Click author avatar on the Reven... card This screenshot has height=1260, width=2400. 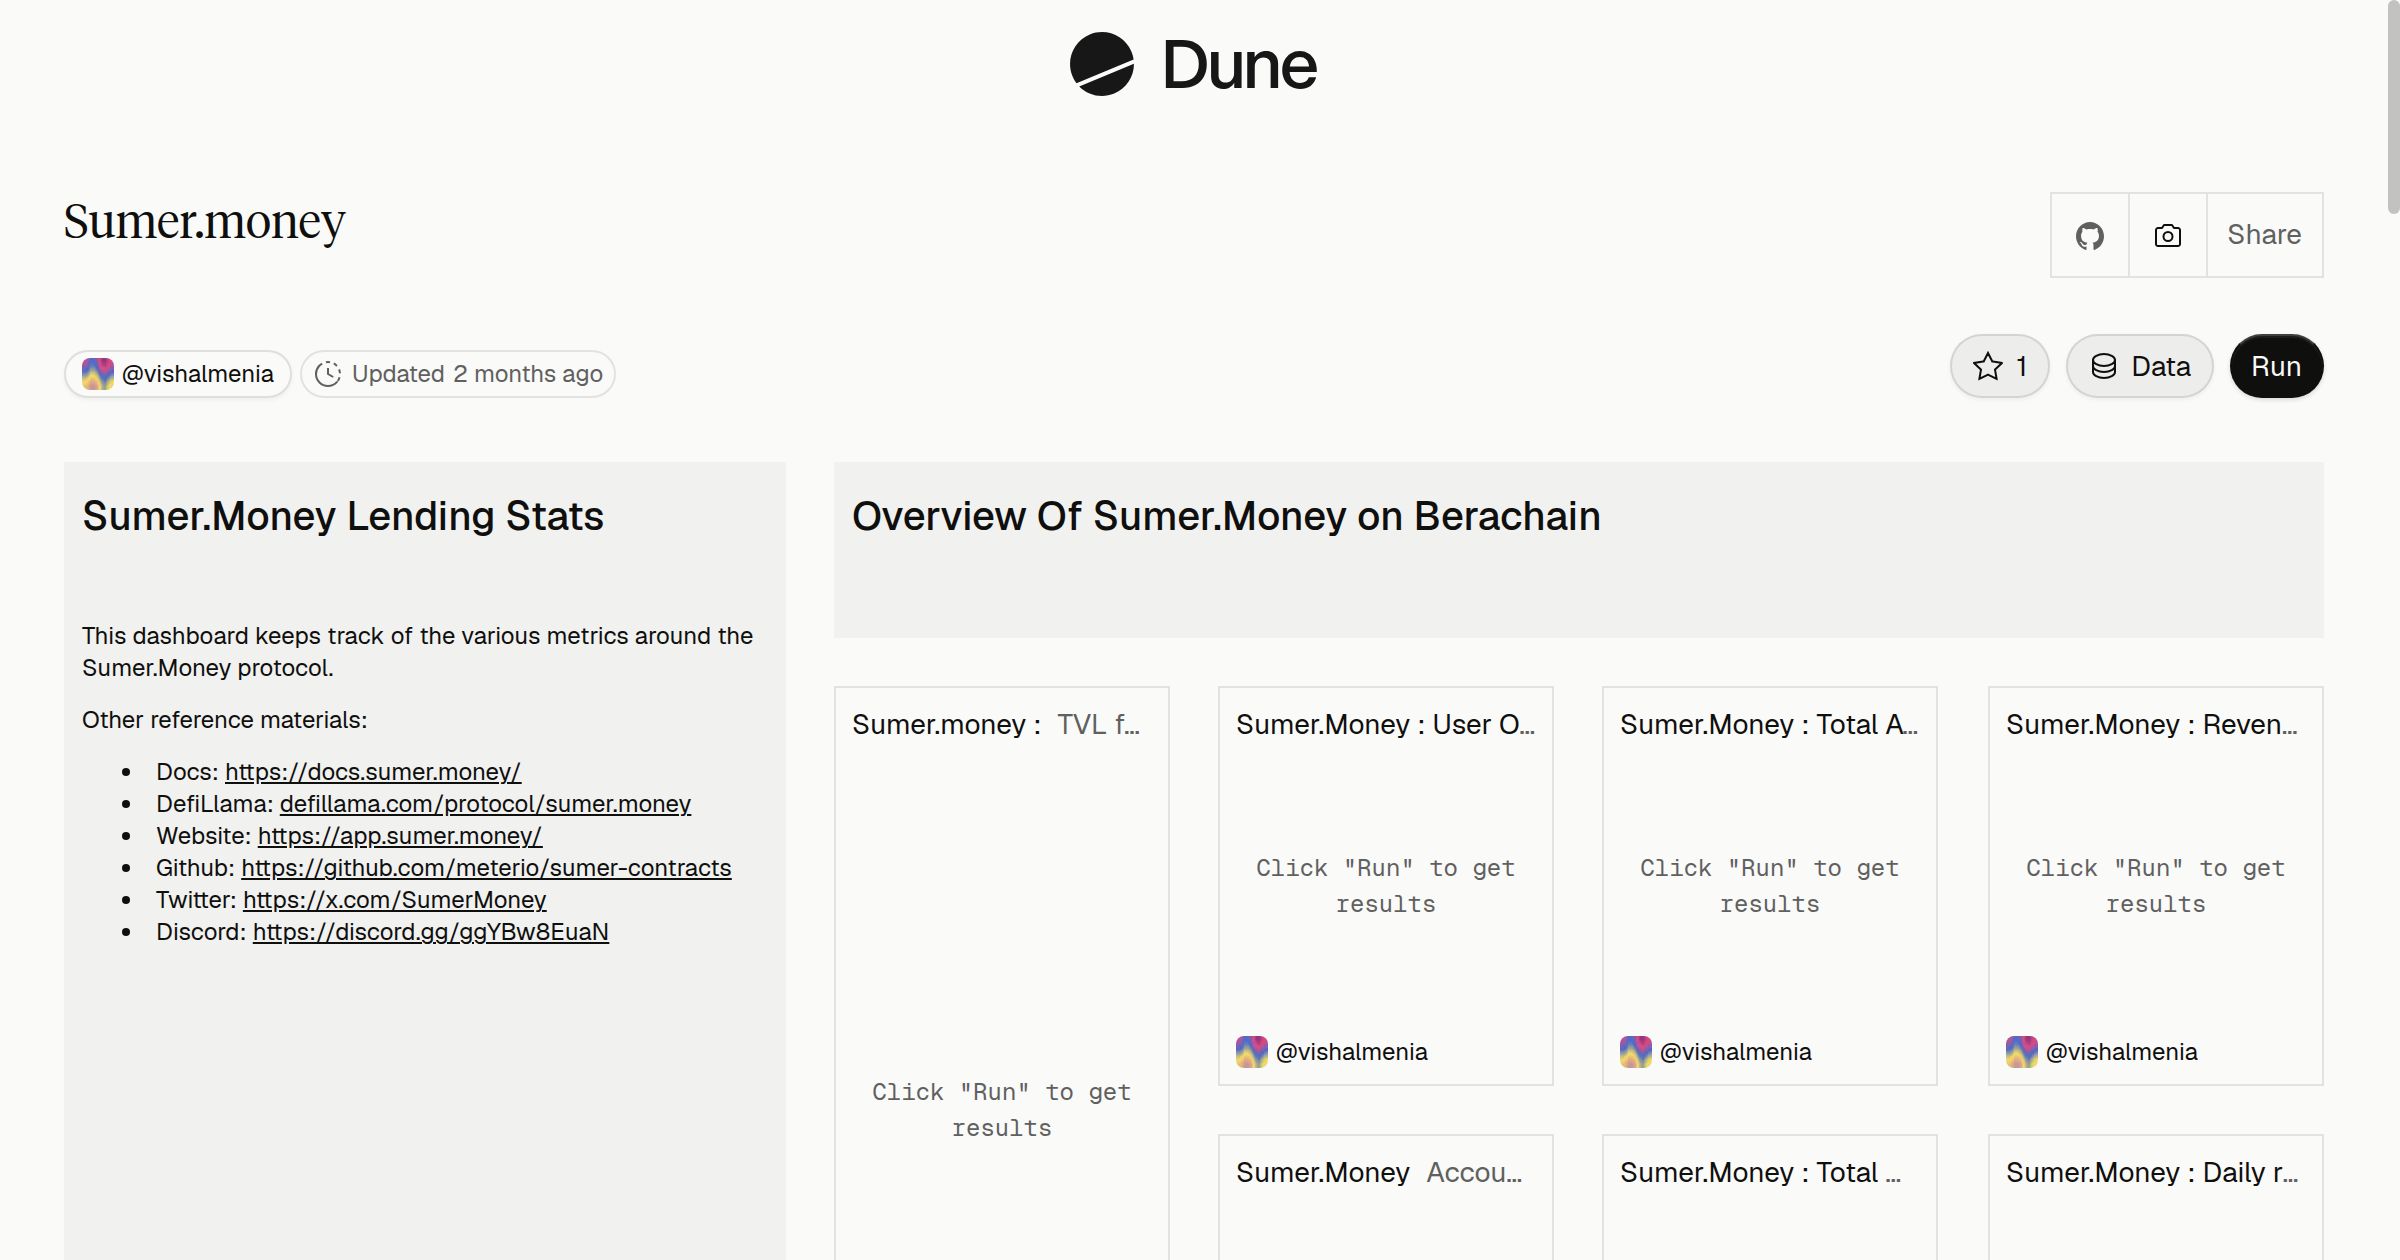[2022, 1052]
